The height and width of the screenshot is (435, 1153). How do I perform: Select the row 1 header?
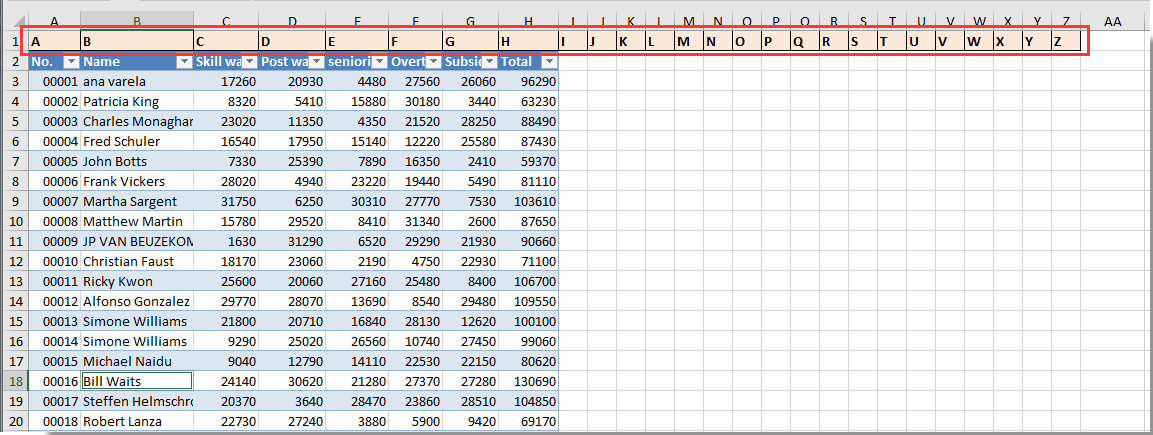[14, 41]
